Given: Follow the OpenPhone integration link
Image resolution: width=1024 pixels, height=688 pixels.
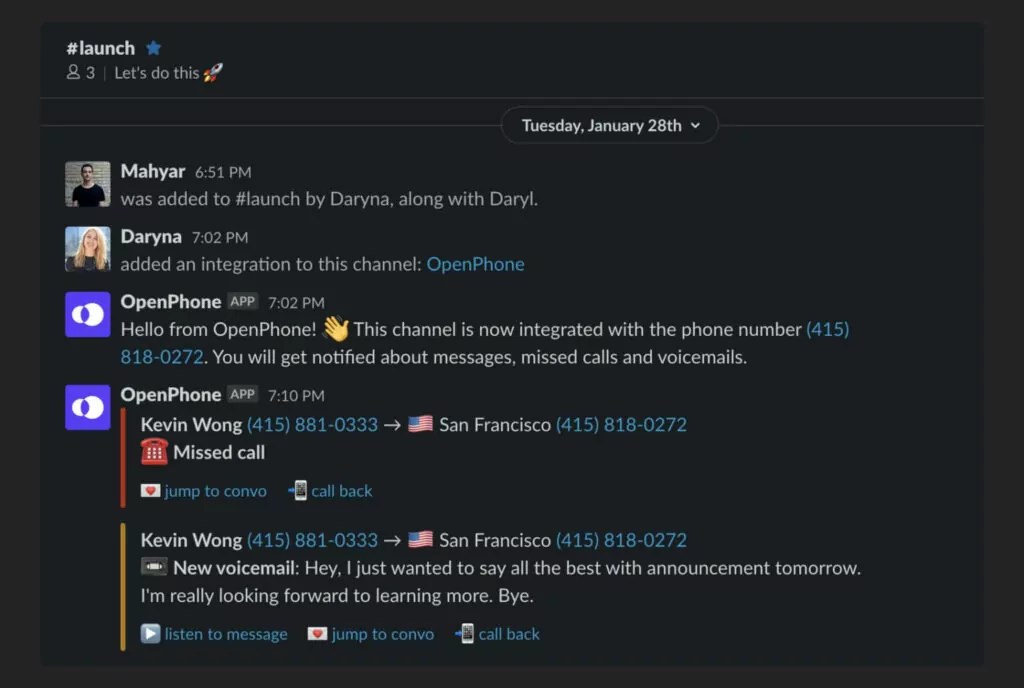Looking at the screenshot, I should [x=475, y=264].
